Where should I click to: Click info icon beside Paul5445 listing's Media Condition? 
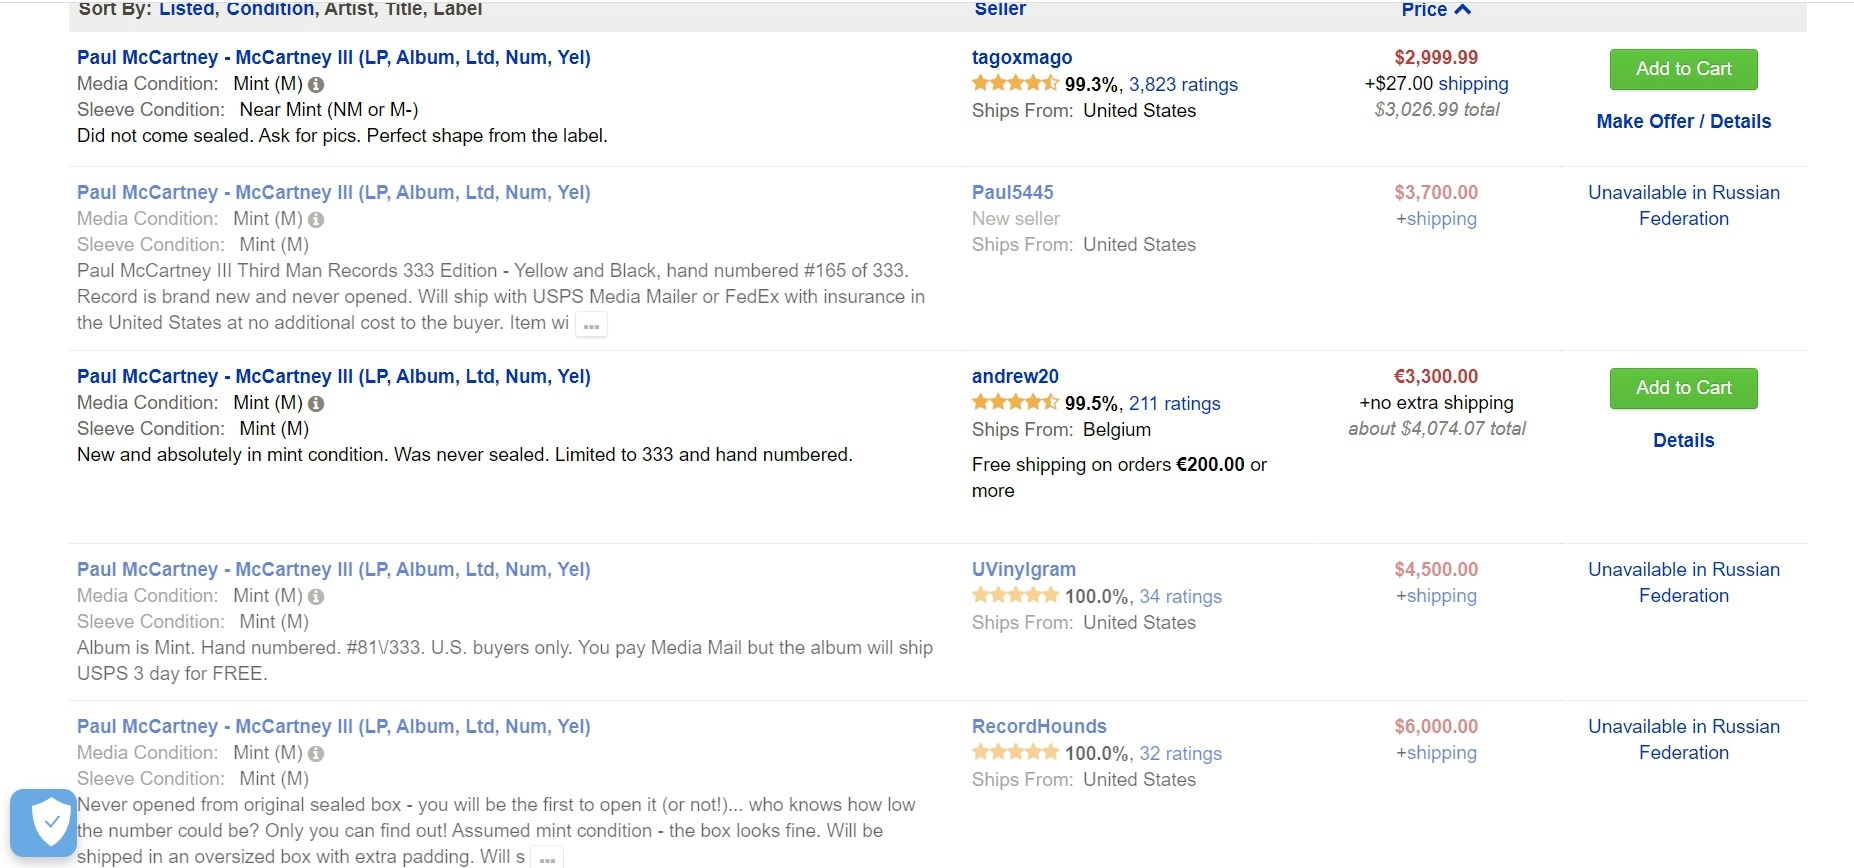coord(316,219)
